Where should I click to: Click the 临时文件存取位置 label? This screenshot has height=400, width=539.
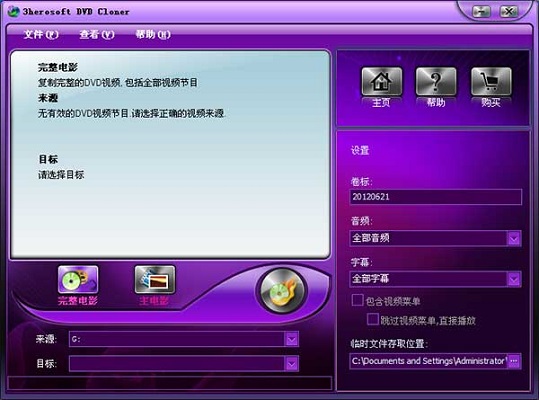tap(389, 343)
